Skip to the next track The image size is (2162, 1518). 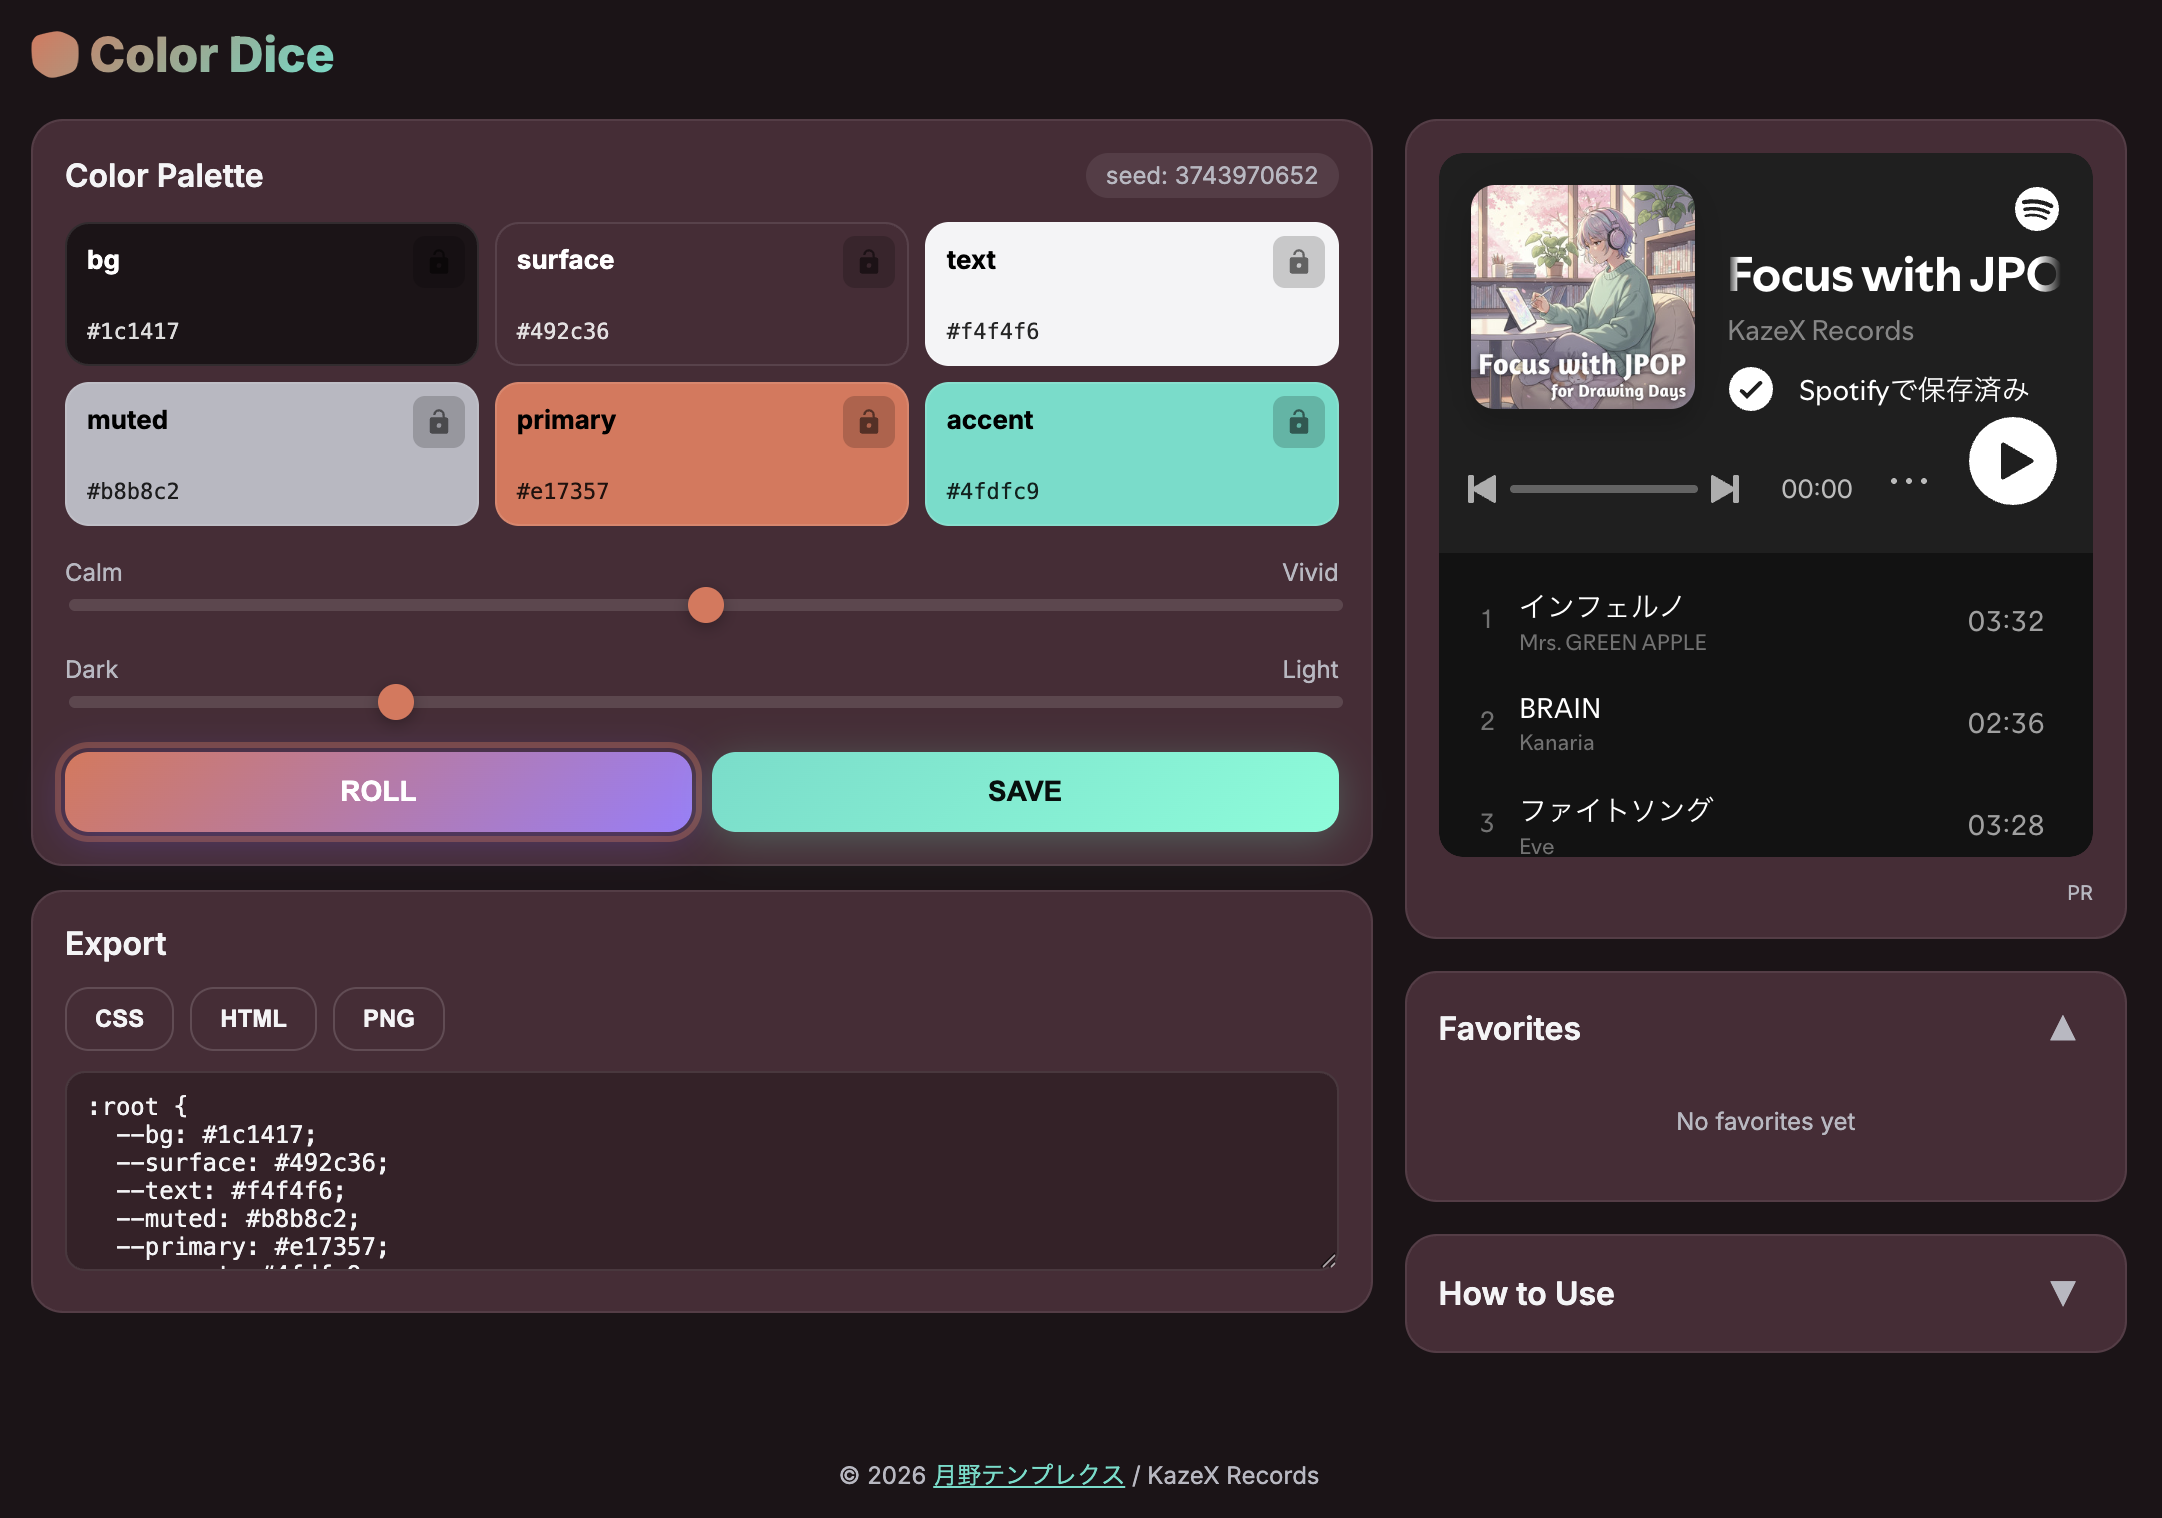click(x=1723, y=489)
